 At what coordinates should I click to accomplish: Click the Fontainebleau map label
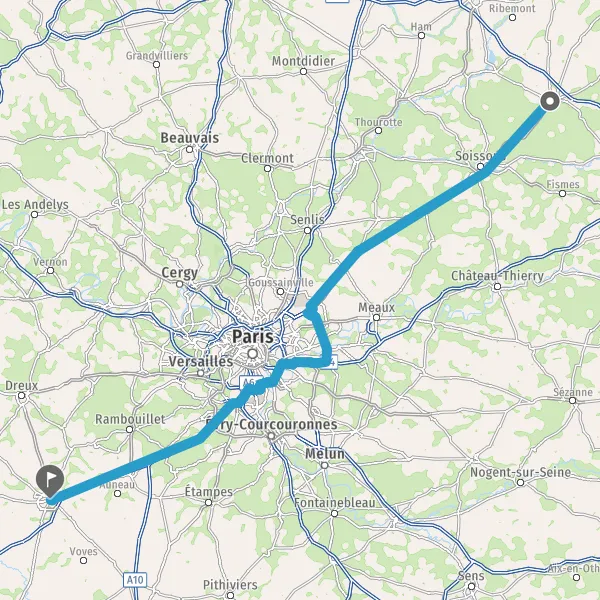[335, 502]
